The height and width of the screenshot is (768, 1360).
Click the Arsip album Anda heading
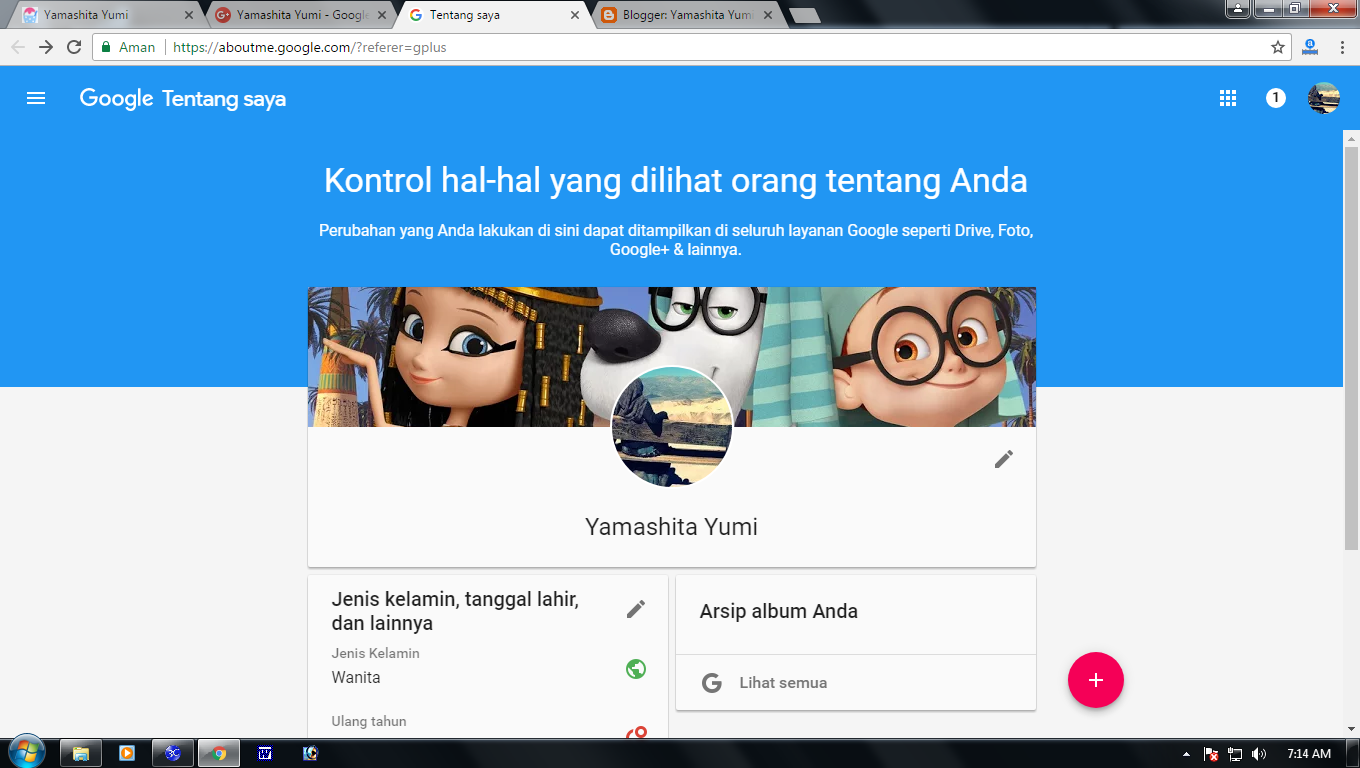[779, 611]
